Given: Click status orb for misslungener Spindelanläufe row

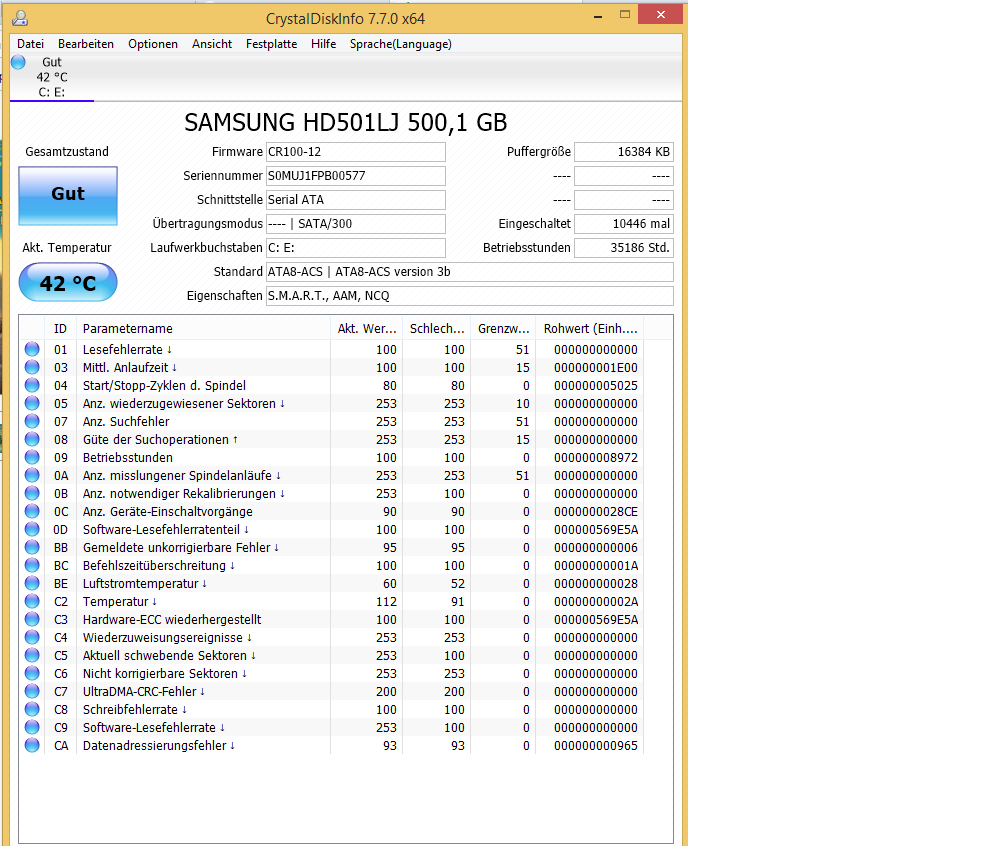Looking at the screenshot, I should (32, 475).
